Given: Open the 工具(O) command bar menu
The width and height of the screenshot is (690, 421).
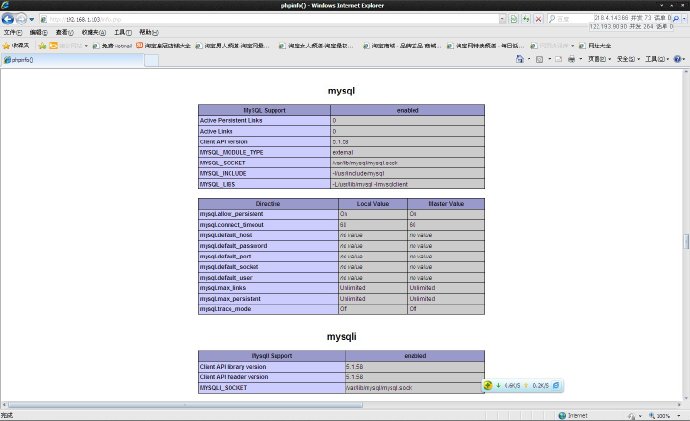Looking at the screenshot, I should click(657, 59).
